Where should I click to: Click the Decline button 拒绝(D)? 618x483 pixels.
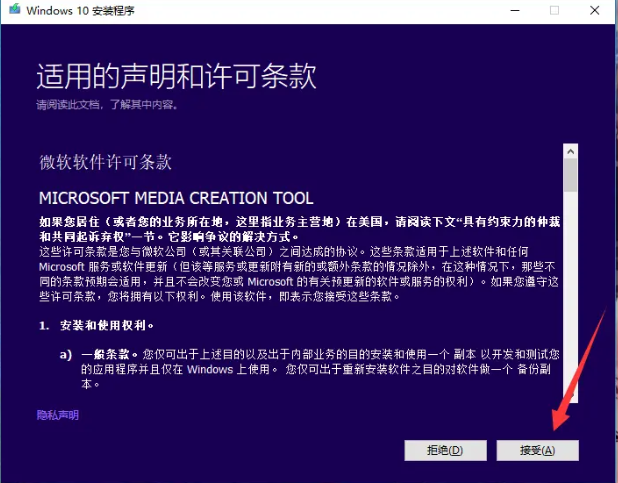(x=445, y=450)
